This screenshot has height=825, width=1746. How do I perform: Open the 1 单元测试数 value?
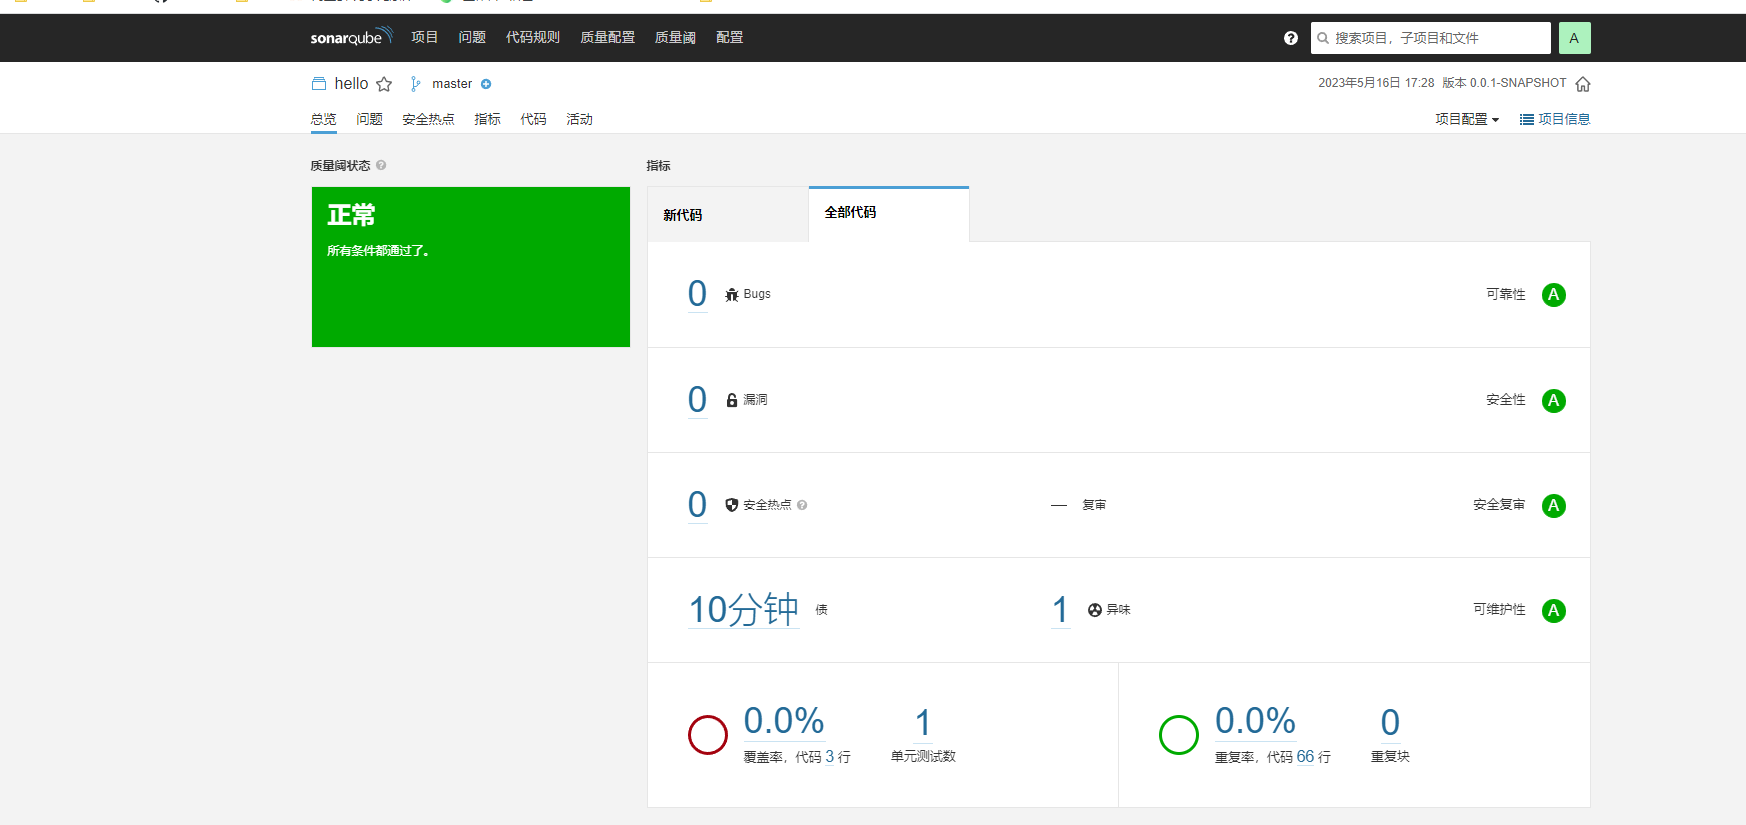click(x=923, y=723)
